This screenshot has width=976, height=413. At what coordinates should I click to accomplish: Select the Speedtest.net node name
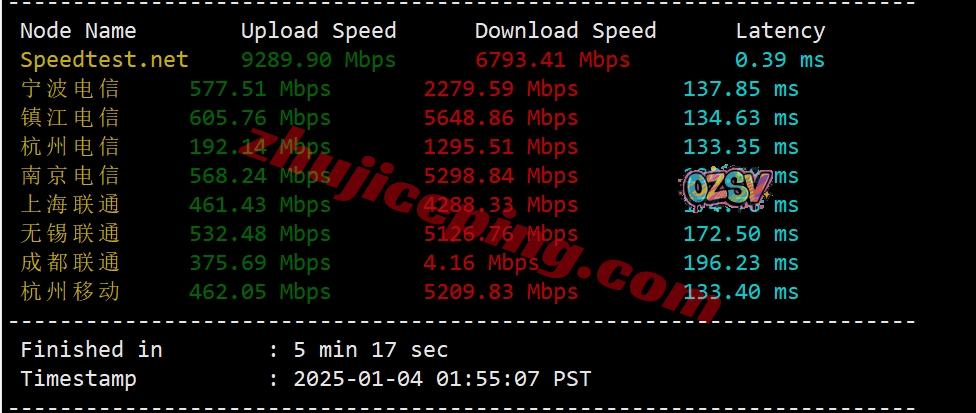104,60
